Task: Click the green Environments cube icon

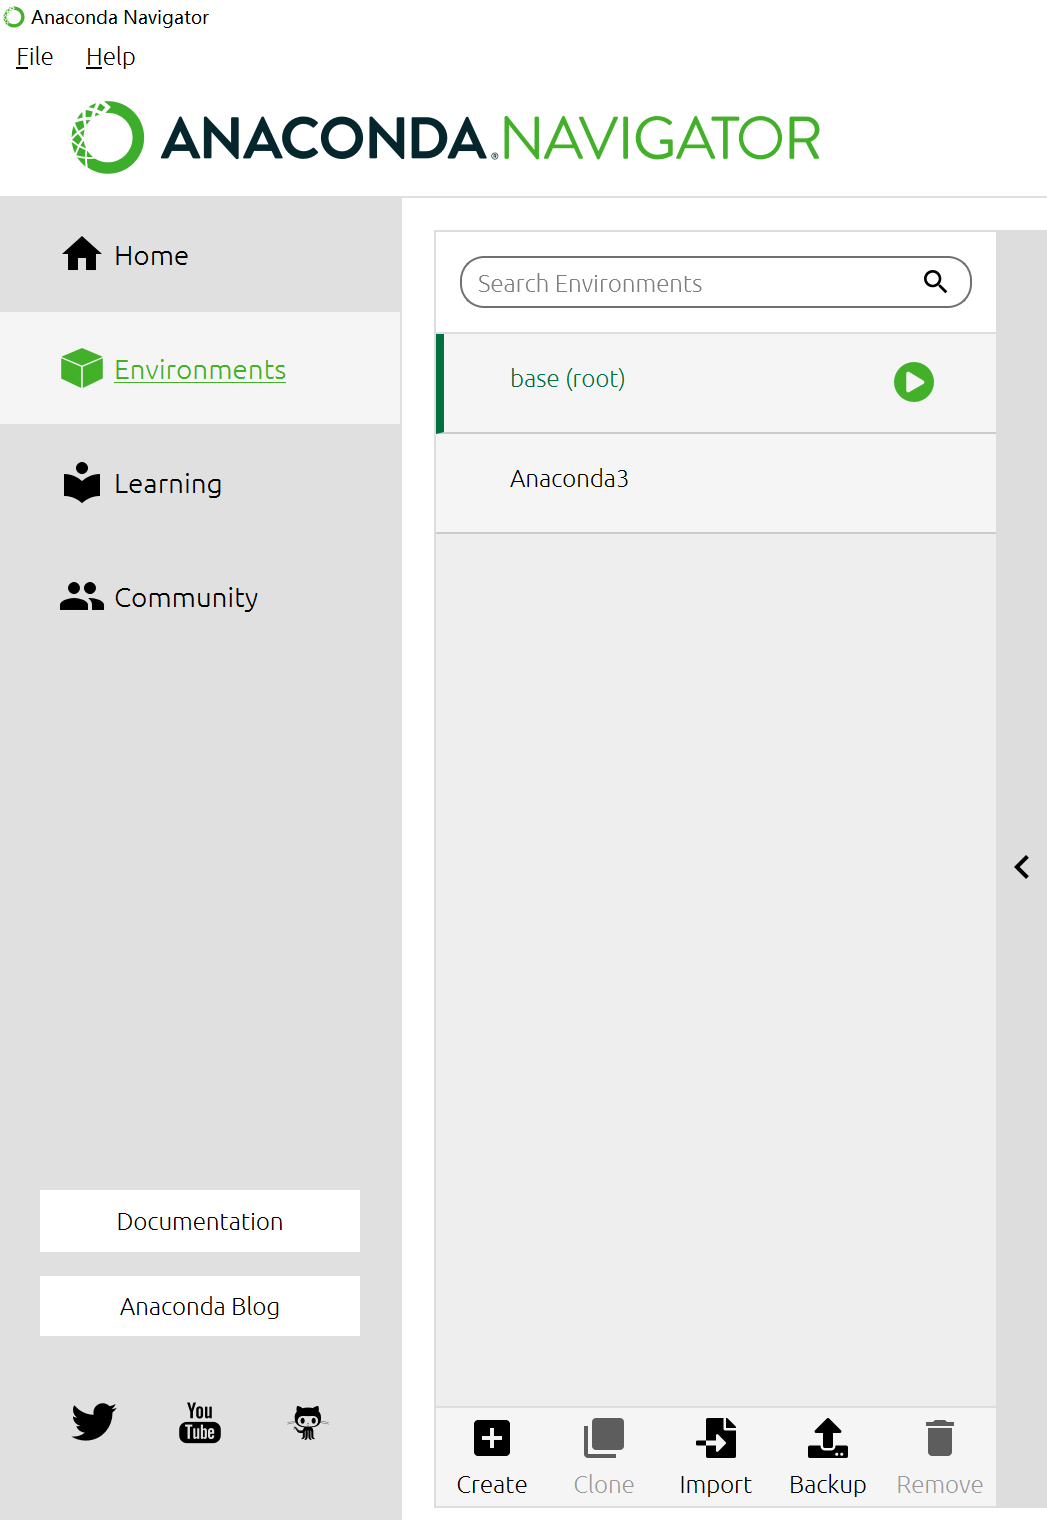Action: click(82, 368)
